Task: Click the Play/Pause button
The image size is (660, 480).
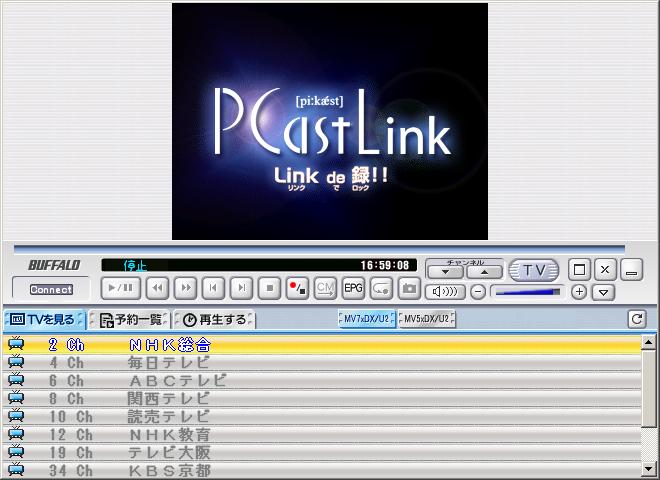Action: coord(120,288)
